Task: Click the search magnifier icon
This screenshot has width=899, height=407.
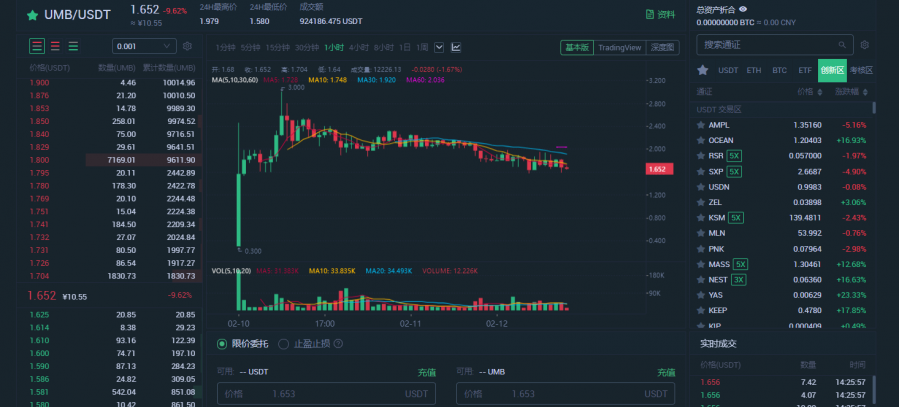Action: tap(842, 45)
